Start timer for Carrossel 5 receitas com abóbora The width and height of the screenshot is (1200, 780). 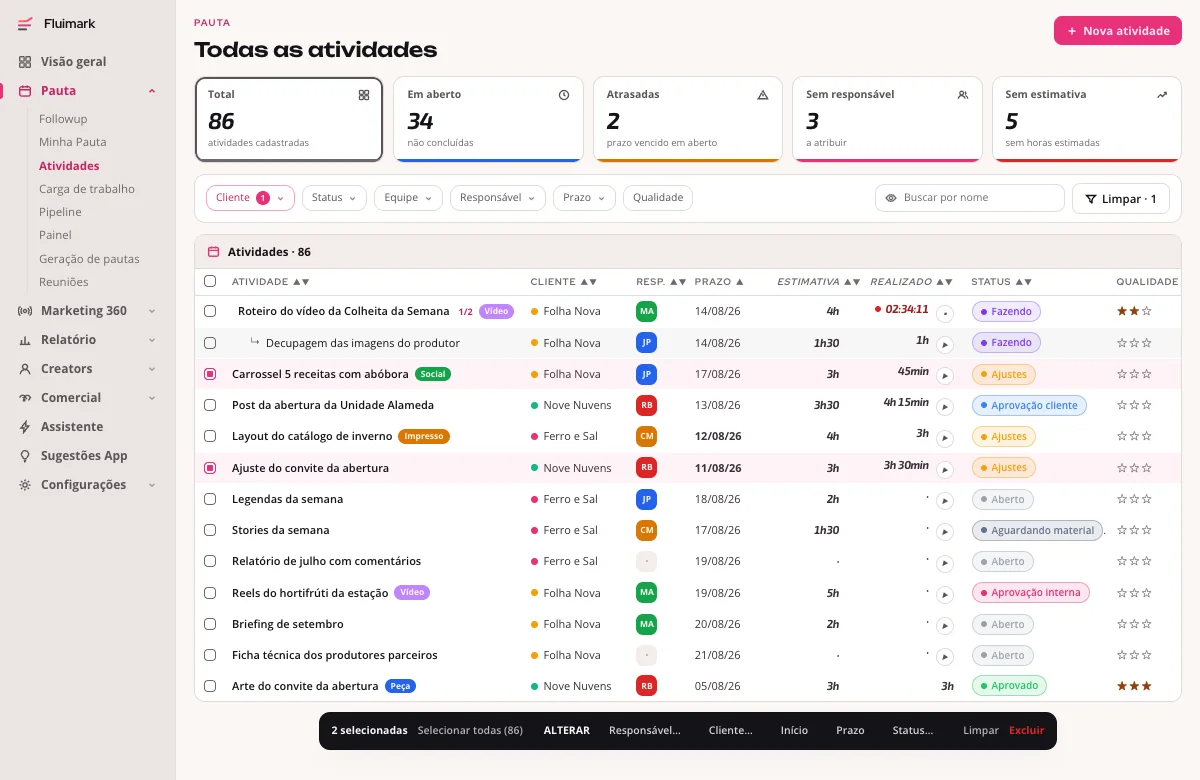pos(945,376)
